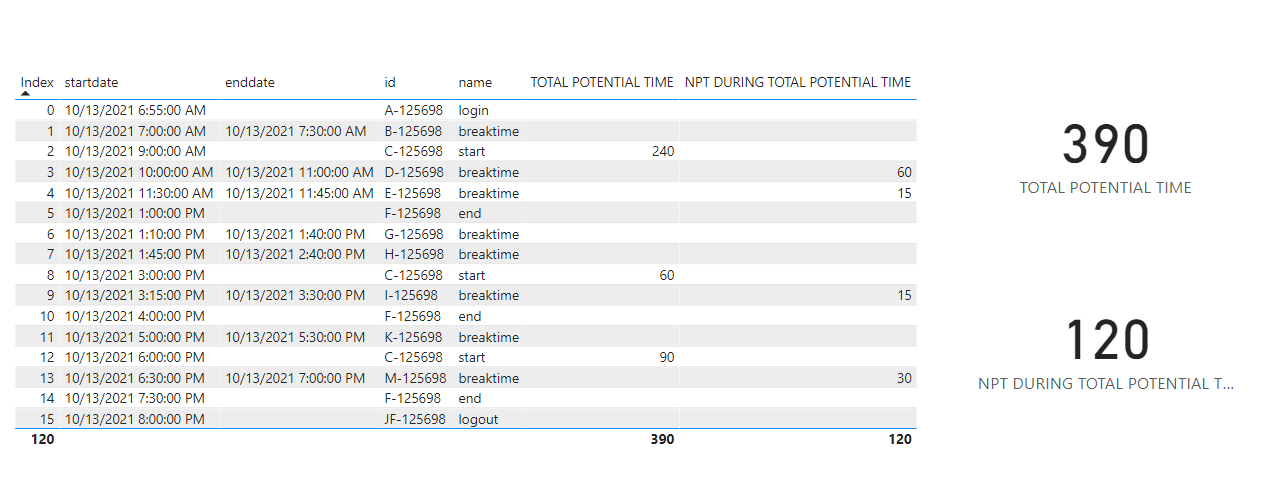Select the id cell H-125698
Image resolution: width=1265 pixels, height=497 pixels.
point(414,254)
